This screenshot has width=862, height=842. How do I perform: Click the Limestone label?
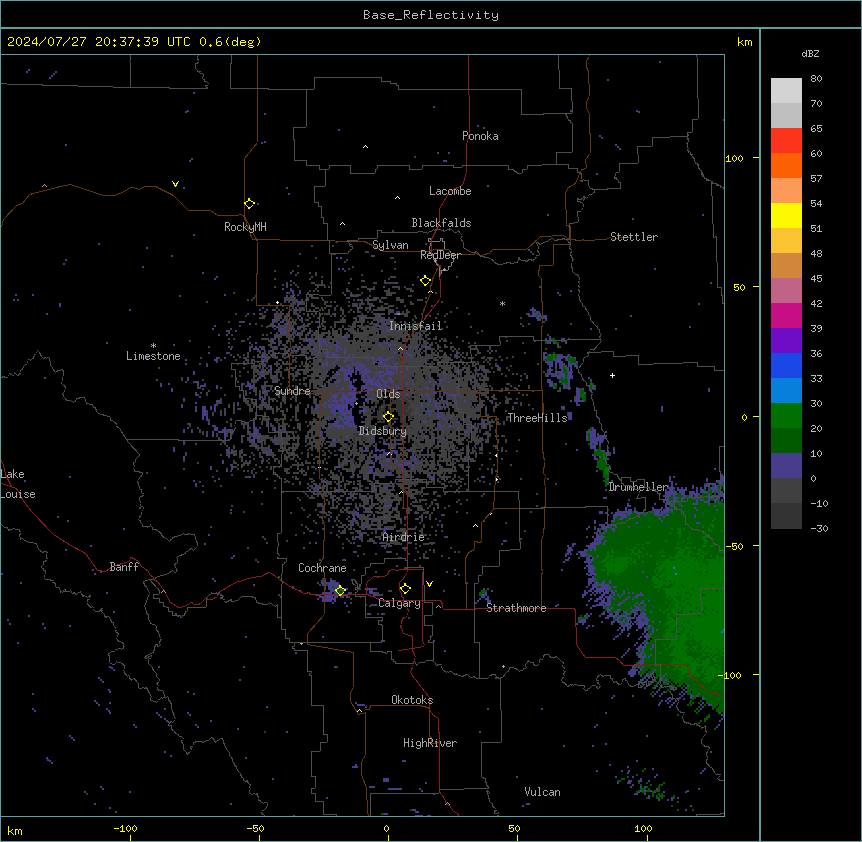[x=153, y=356]
